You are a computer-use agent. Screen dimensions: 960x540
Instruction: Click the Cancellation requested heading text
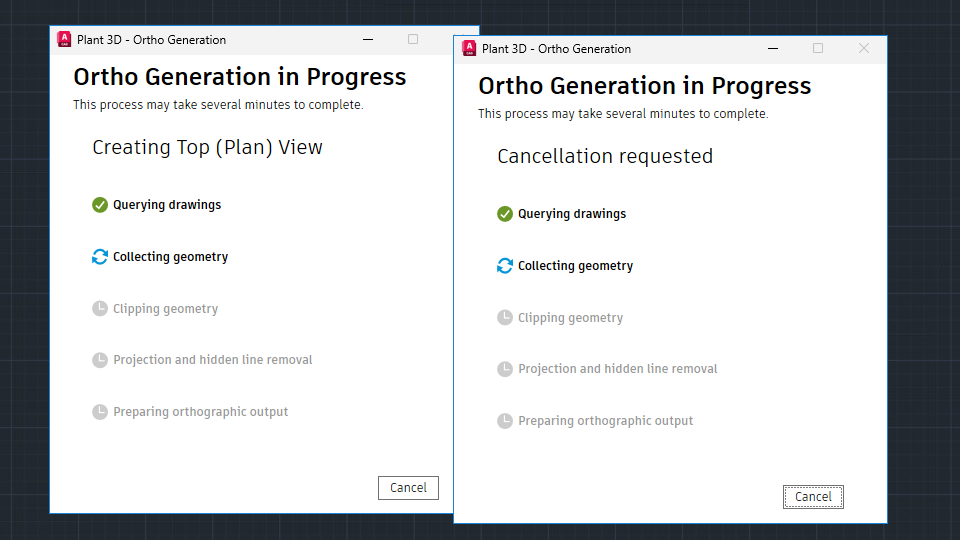tap(605, 156)
